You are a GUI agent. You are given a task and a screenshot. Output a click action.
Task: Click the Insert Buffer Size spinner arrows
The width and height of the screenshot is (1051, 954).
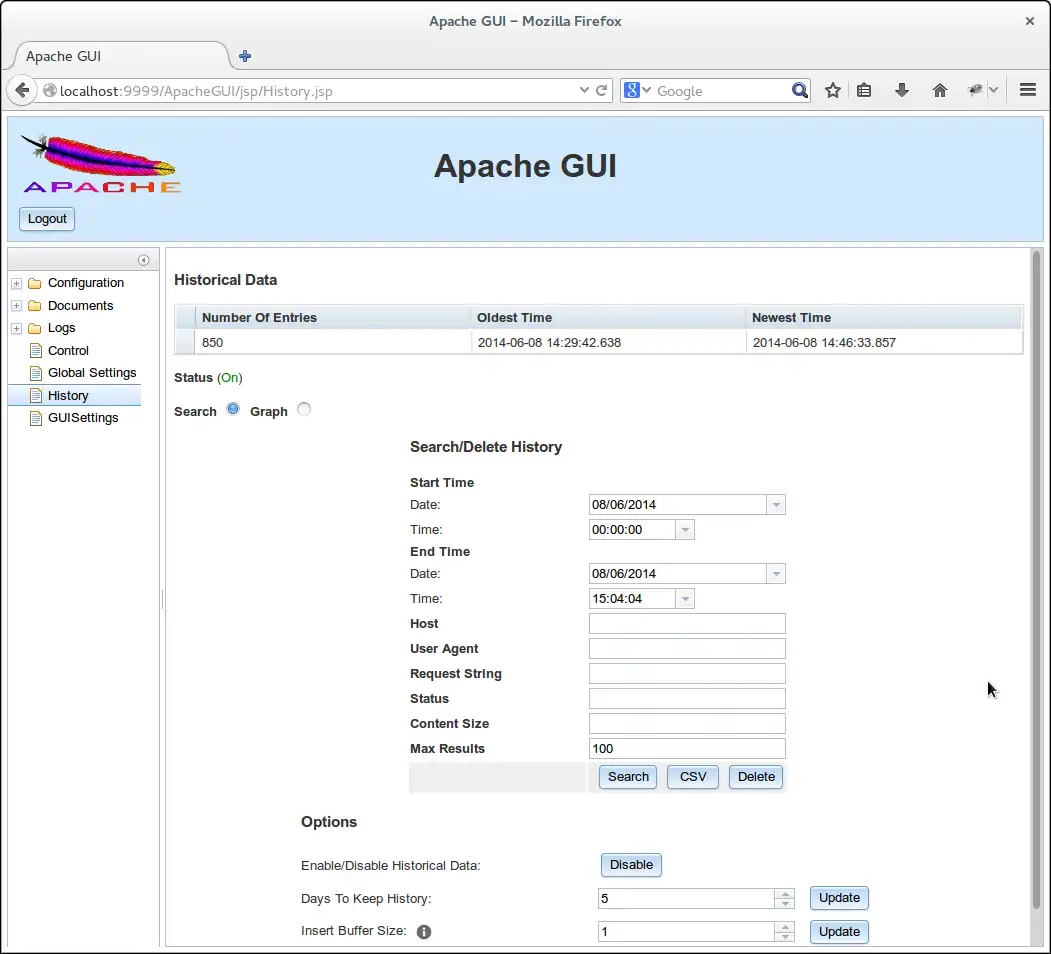pyautogui.click(x=785, y=931)
